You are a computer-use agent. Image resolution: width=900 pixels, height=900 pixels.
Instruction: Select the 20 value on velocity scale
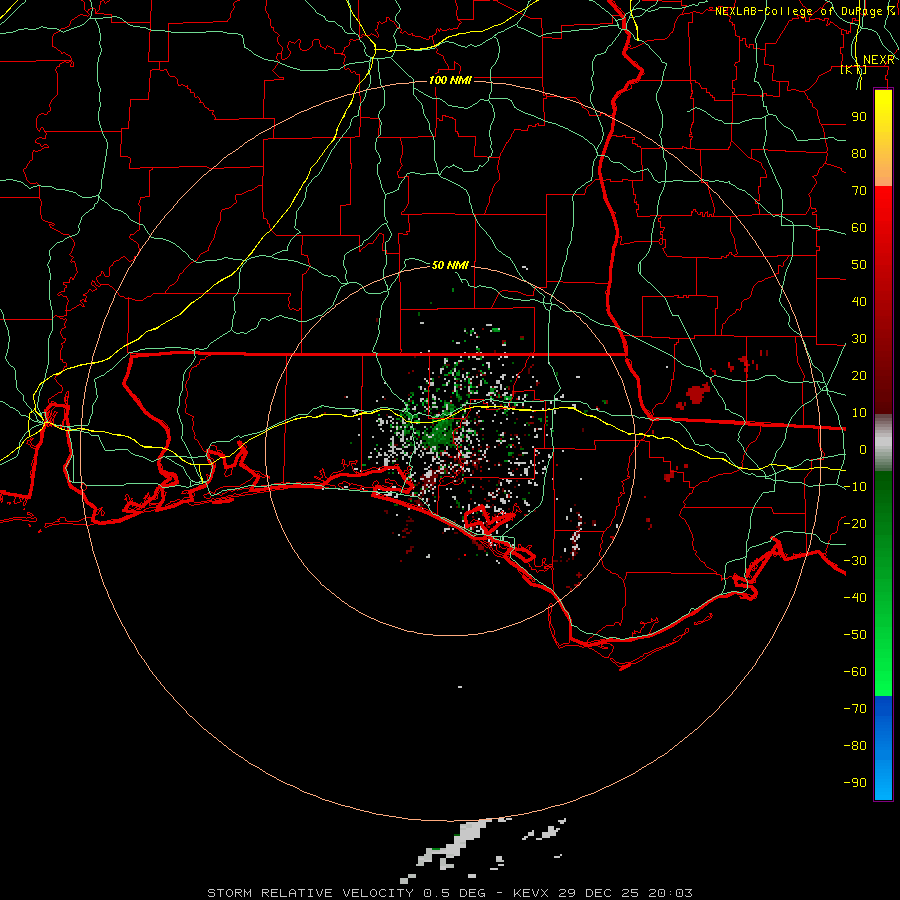859,375
